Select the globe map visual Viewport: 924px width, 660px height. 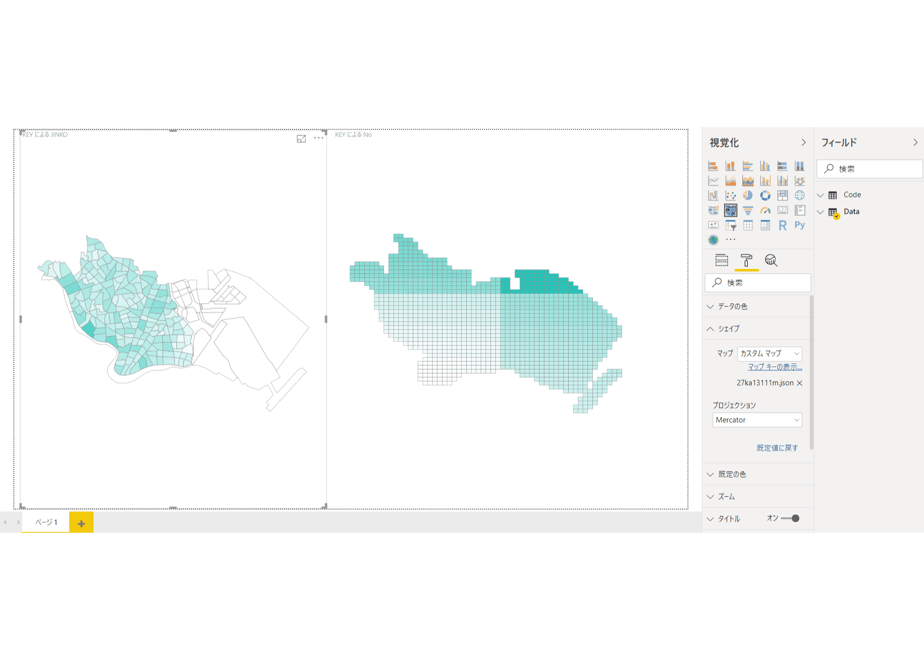click(800, 195)
